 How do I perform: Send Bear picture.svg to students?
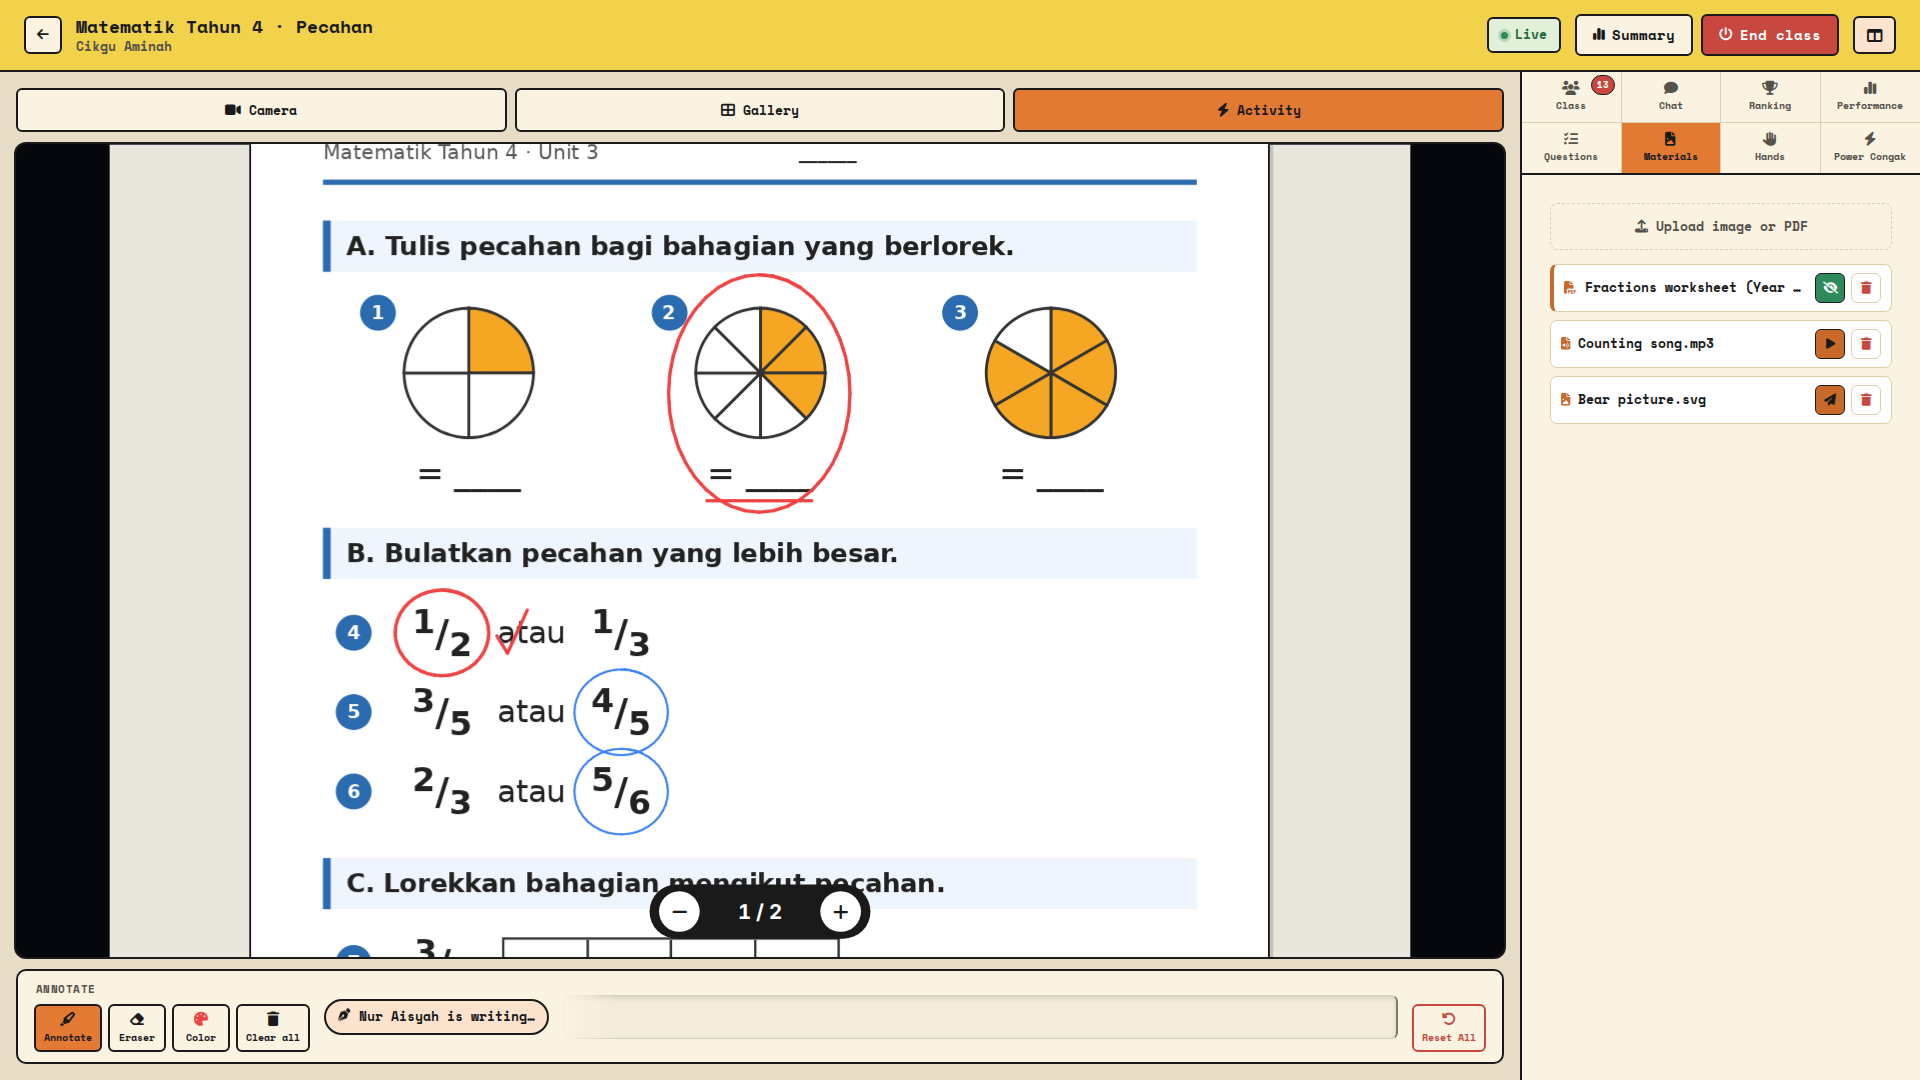(x=1829, y=400)
